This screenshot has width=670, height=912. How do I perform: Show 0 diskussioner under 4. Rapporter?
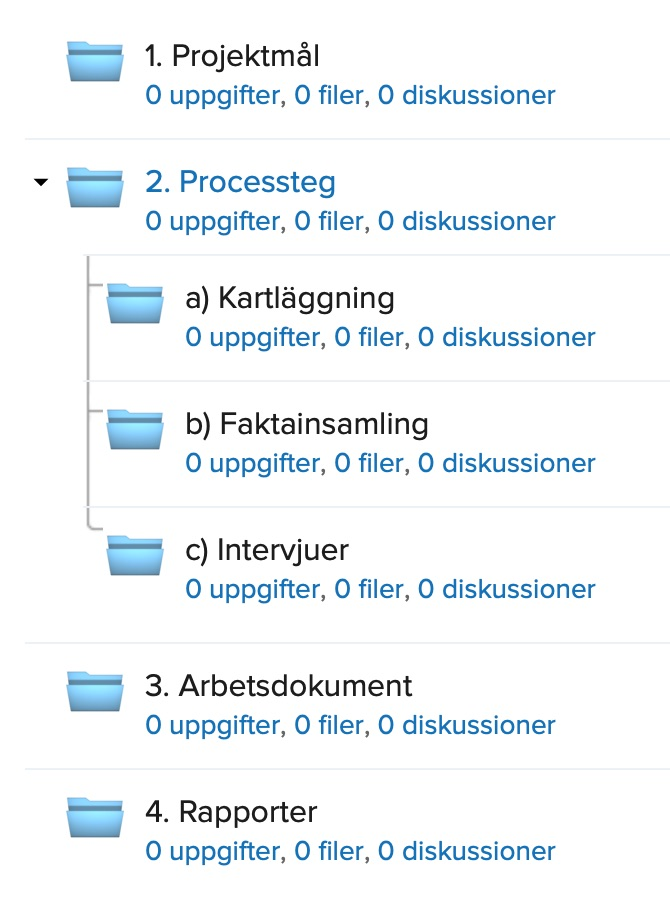pyautogui.click(x=466, y=852)
